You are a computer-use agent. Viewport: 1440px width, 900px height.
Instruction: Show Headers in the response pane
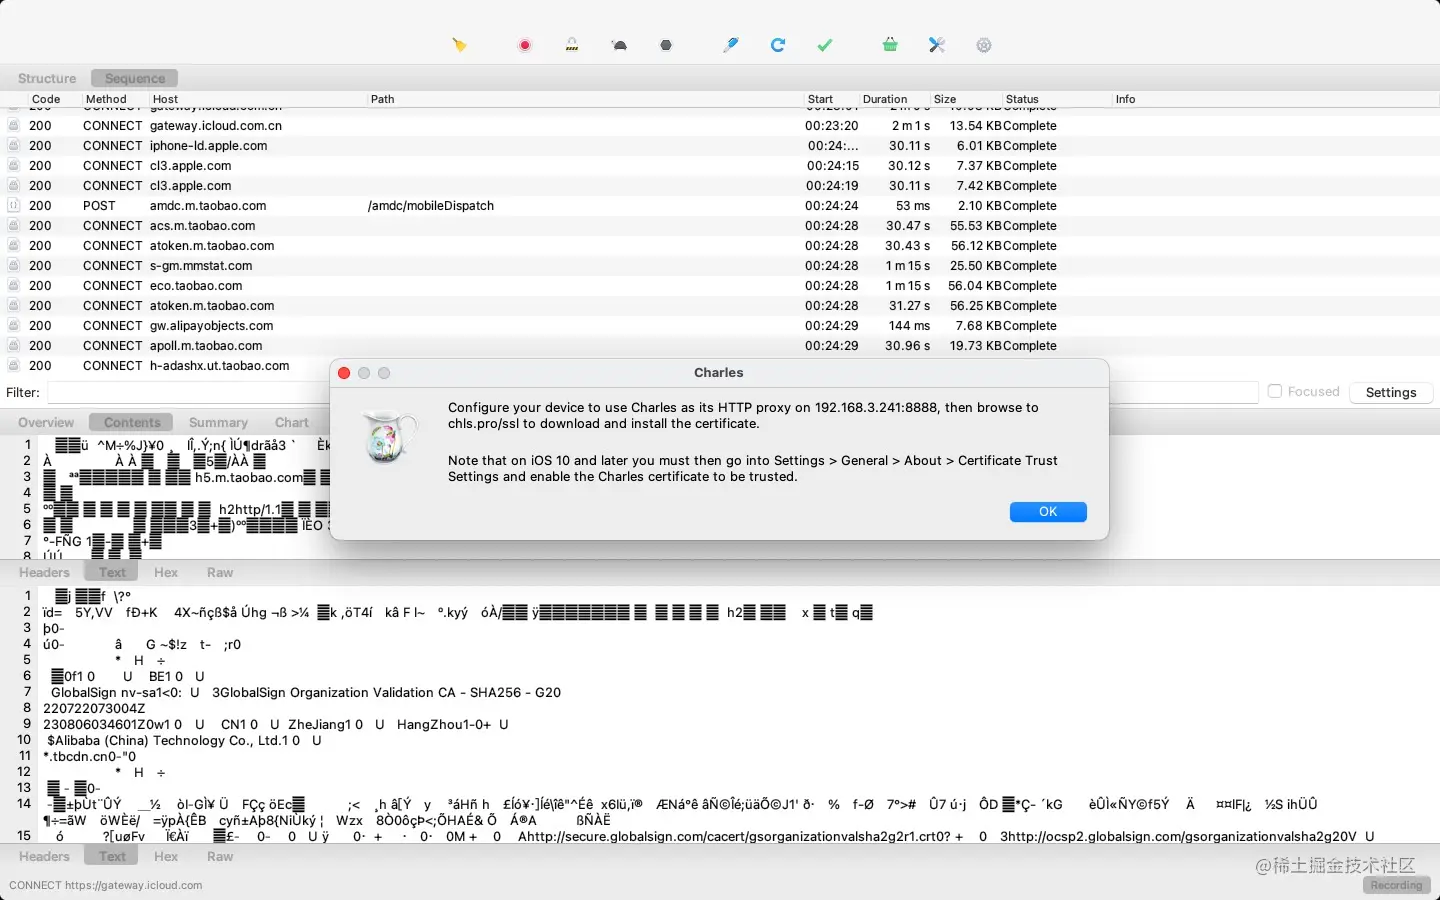pyautogui.click(x=44, y=857)
